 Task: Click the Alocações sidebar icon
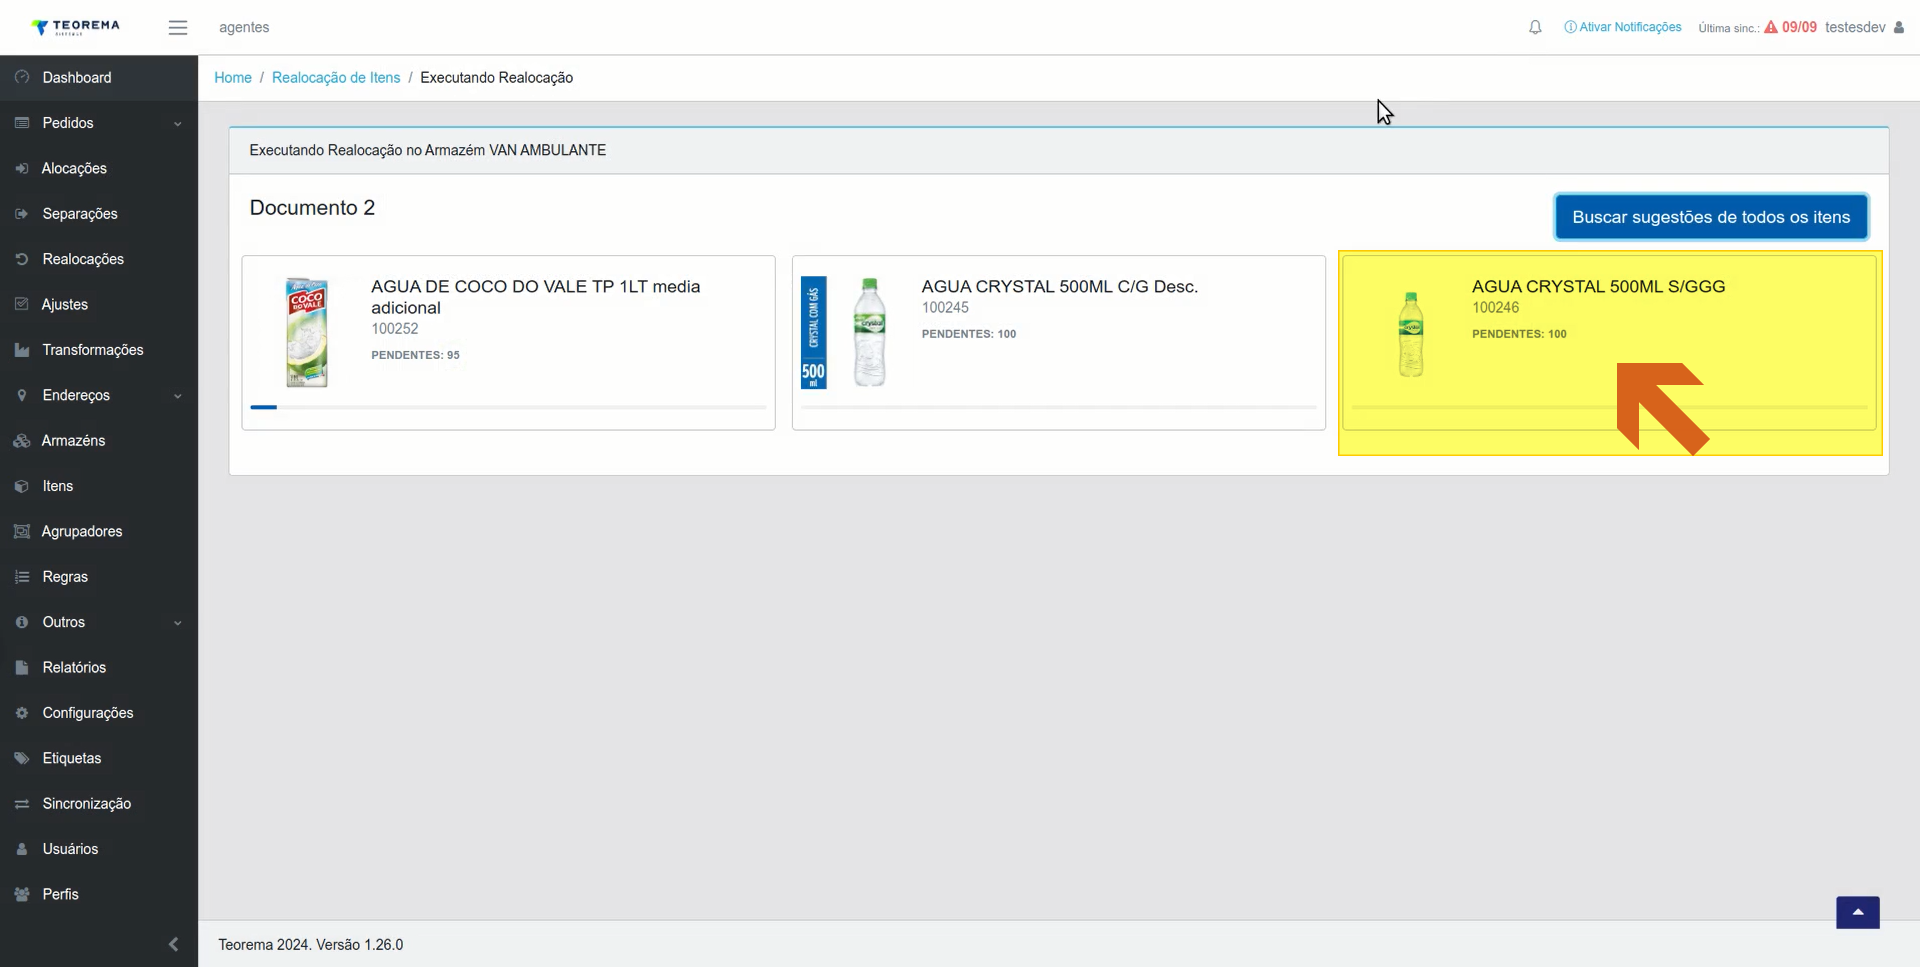(x=22, y=168)
